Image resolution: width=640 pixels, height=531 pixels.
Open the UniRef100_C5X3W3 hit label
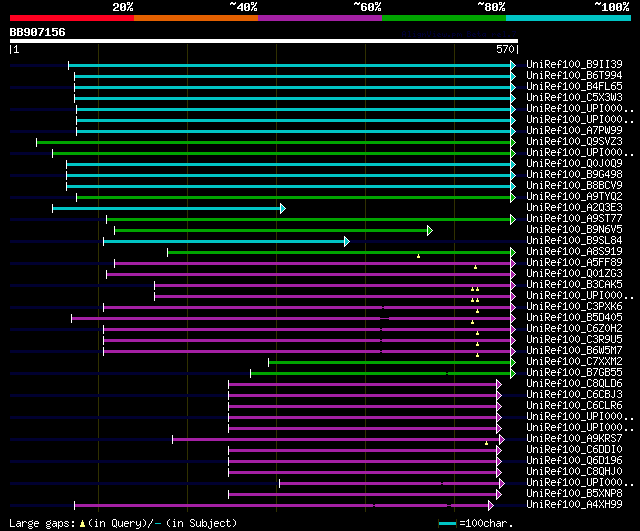click(x=574, y=98)
